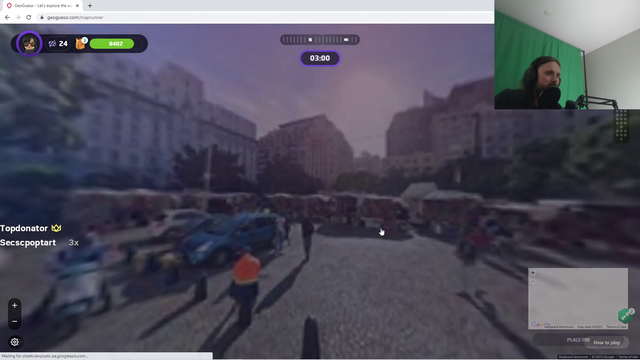Click the Topdonator label

coord(24,228)
